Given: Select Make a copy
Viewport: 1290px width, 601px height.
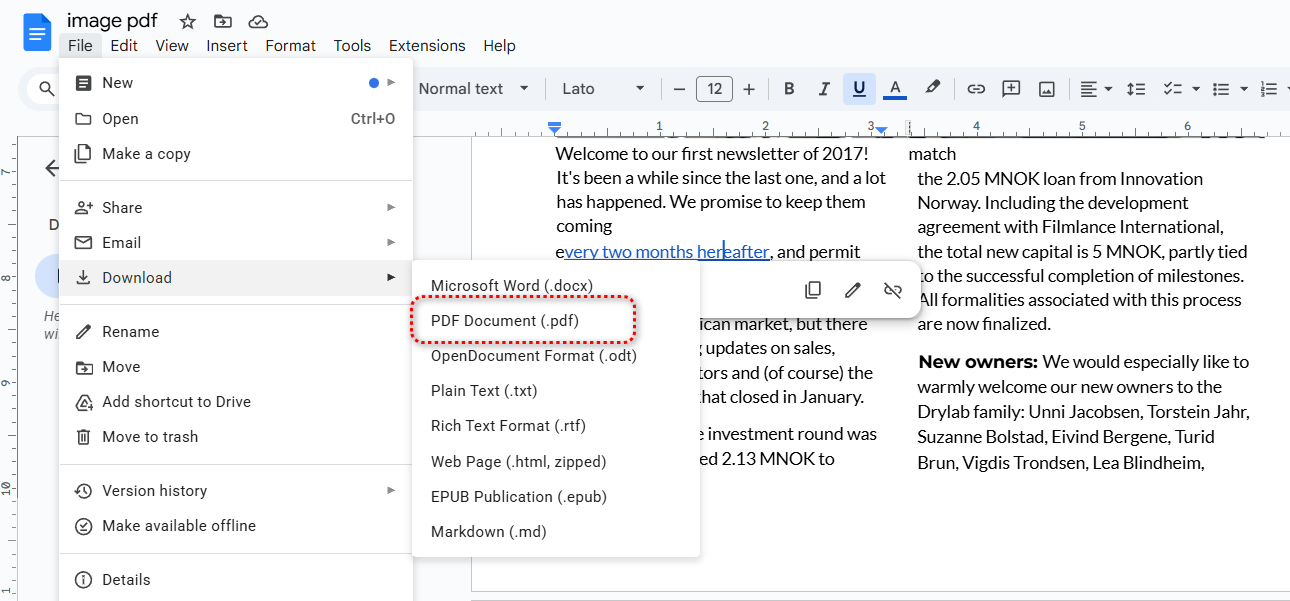Looking at the screenshot, I should 236,154.
